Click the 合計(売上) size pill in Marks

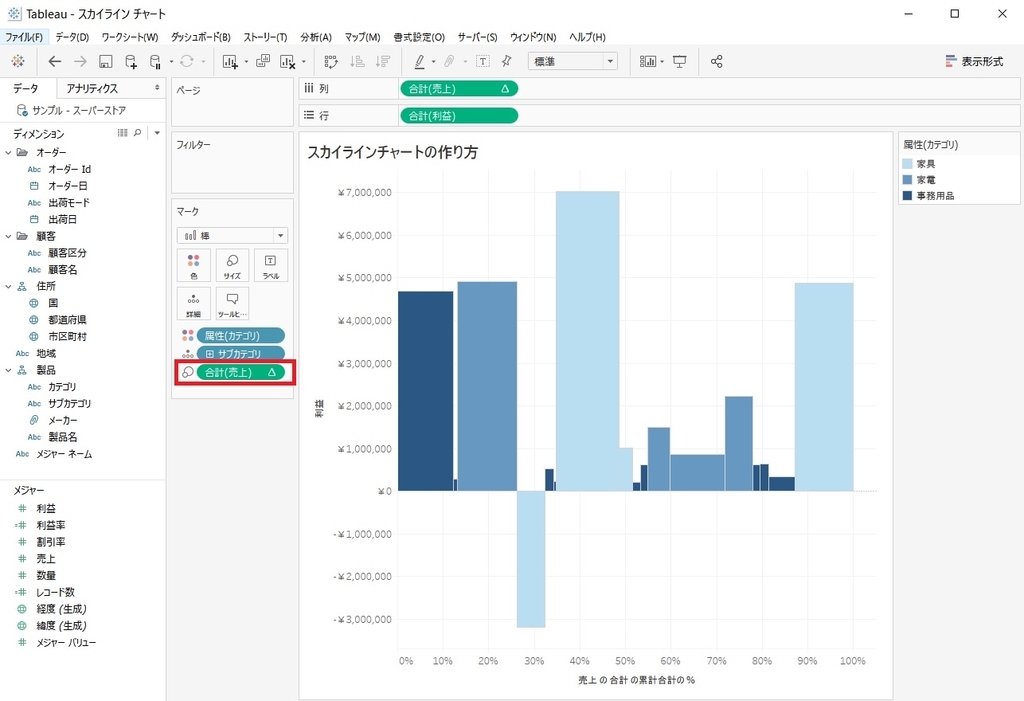coord(240,372)
